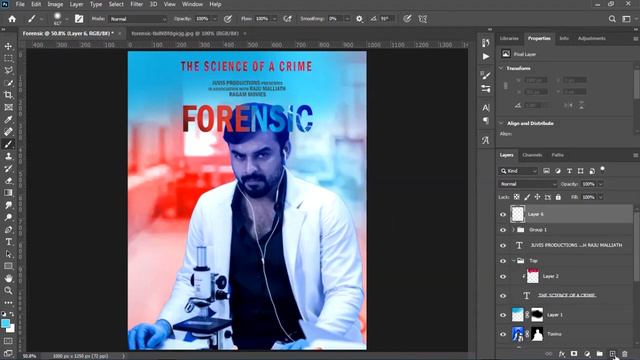Click the background color swatch

click(11, 329)
